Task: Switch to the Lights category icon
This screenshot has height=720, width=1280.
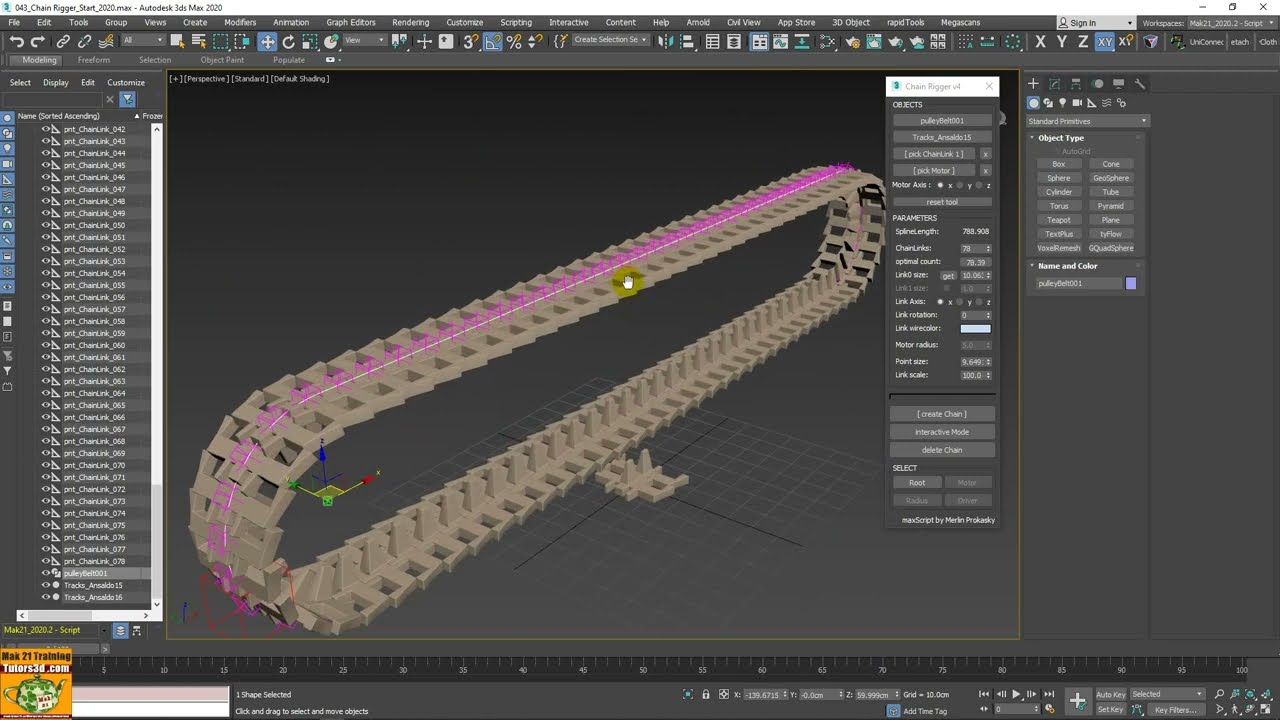Action: pos(1063,103)
